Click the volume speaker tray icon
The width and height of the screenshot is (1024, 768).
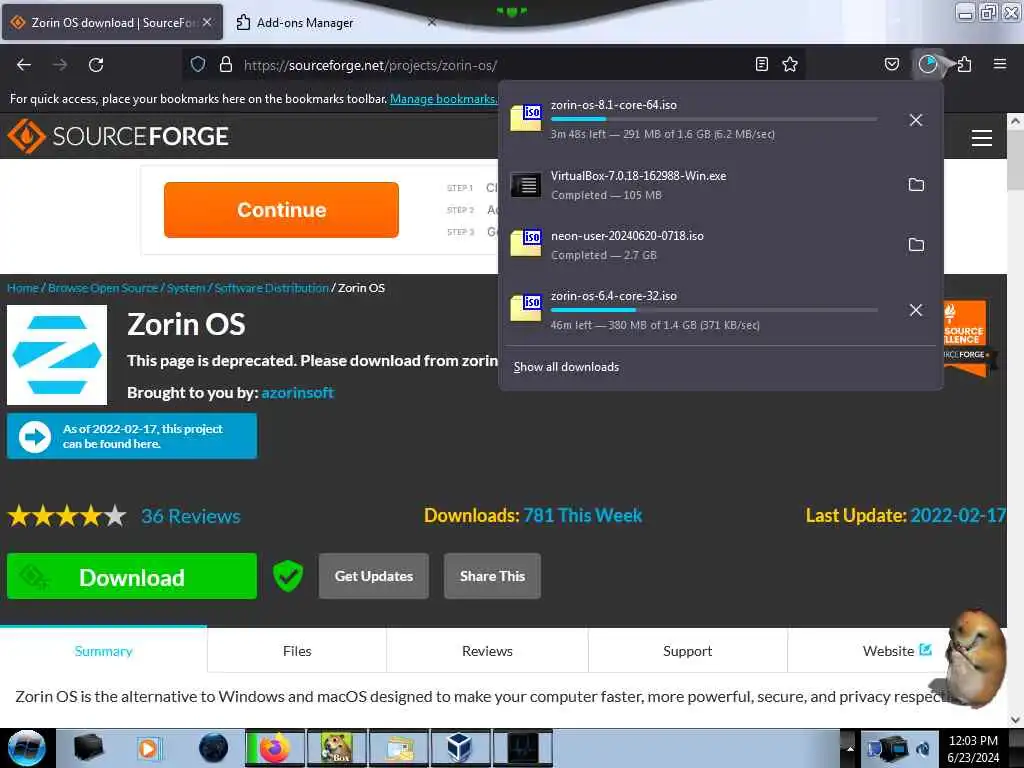pyautogui.click(x=923, y=748)
